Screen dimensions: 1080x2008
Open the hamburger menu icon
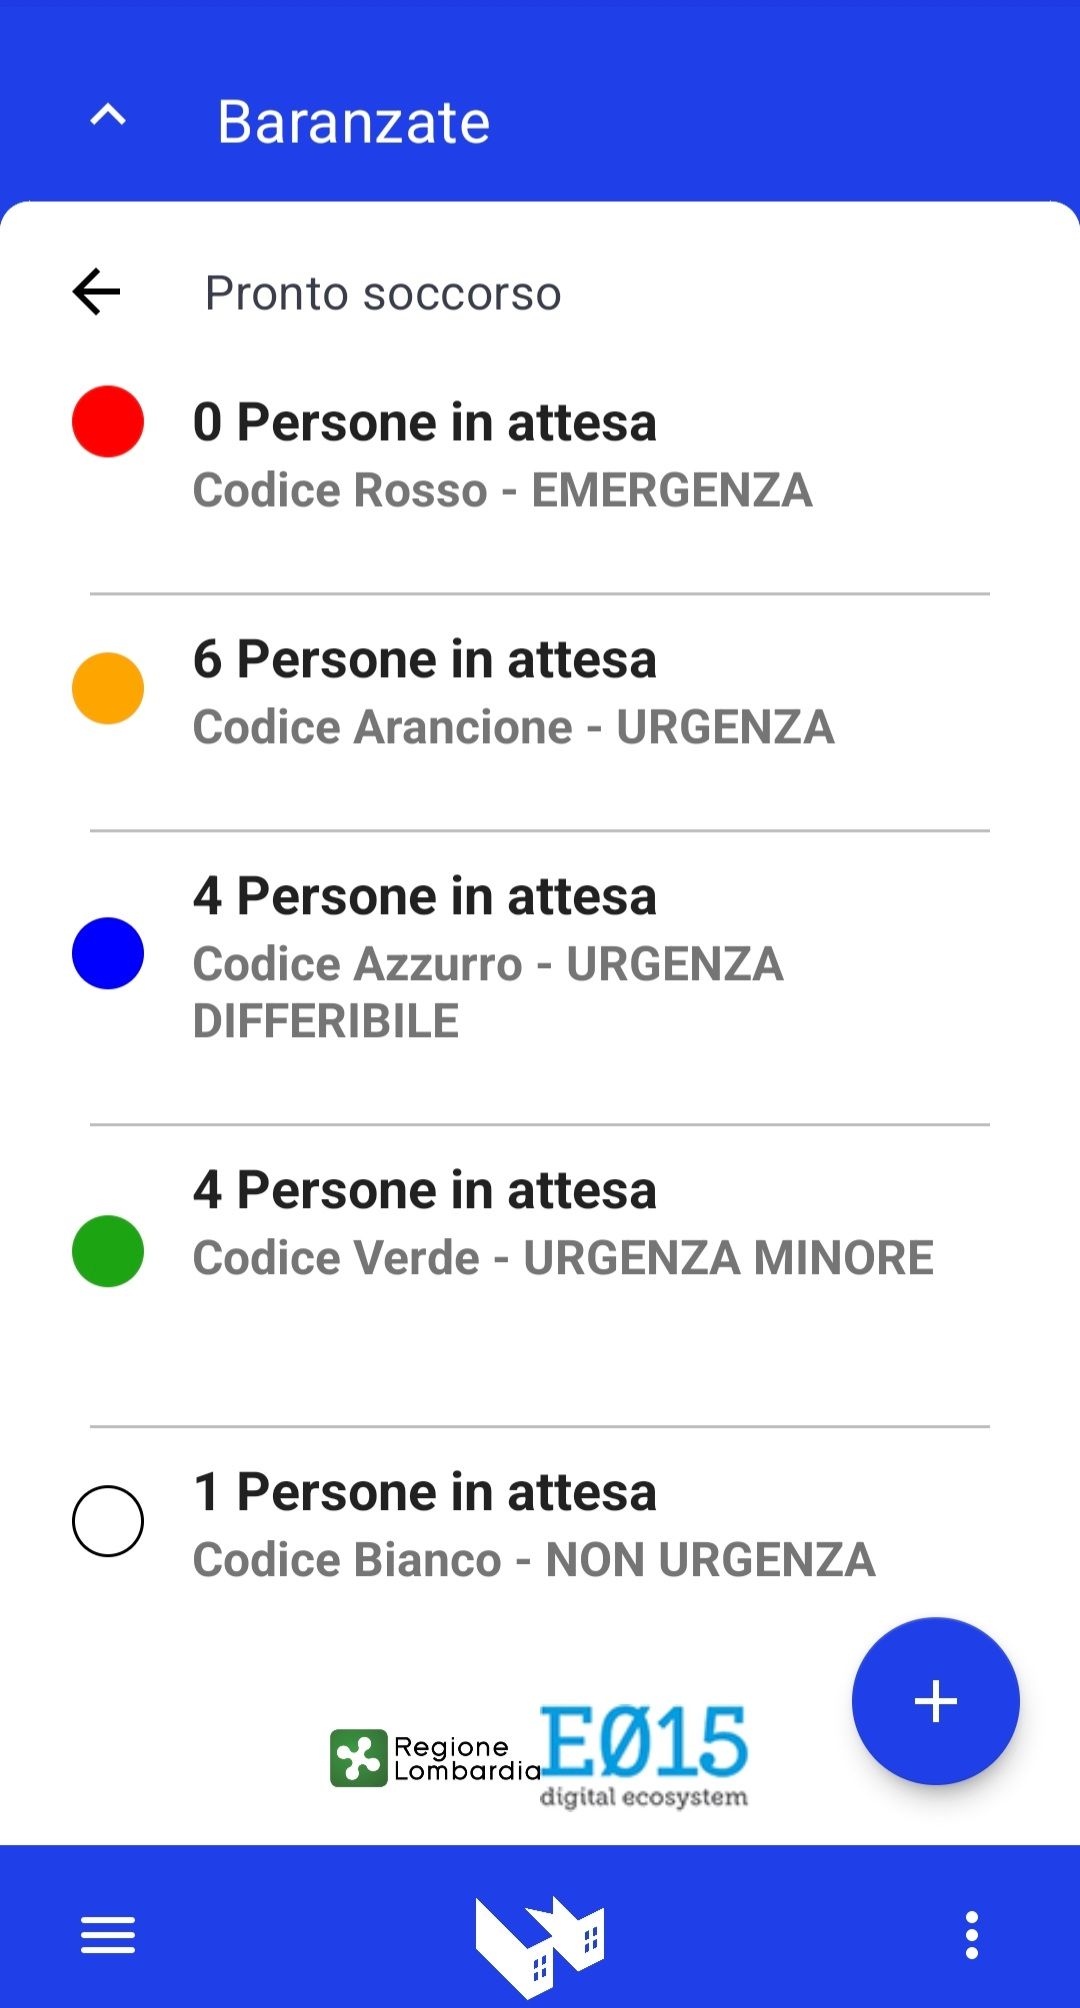108,1935
